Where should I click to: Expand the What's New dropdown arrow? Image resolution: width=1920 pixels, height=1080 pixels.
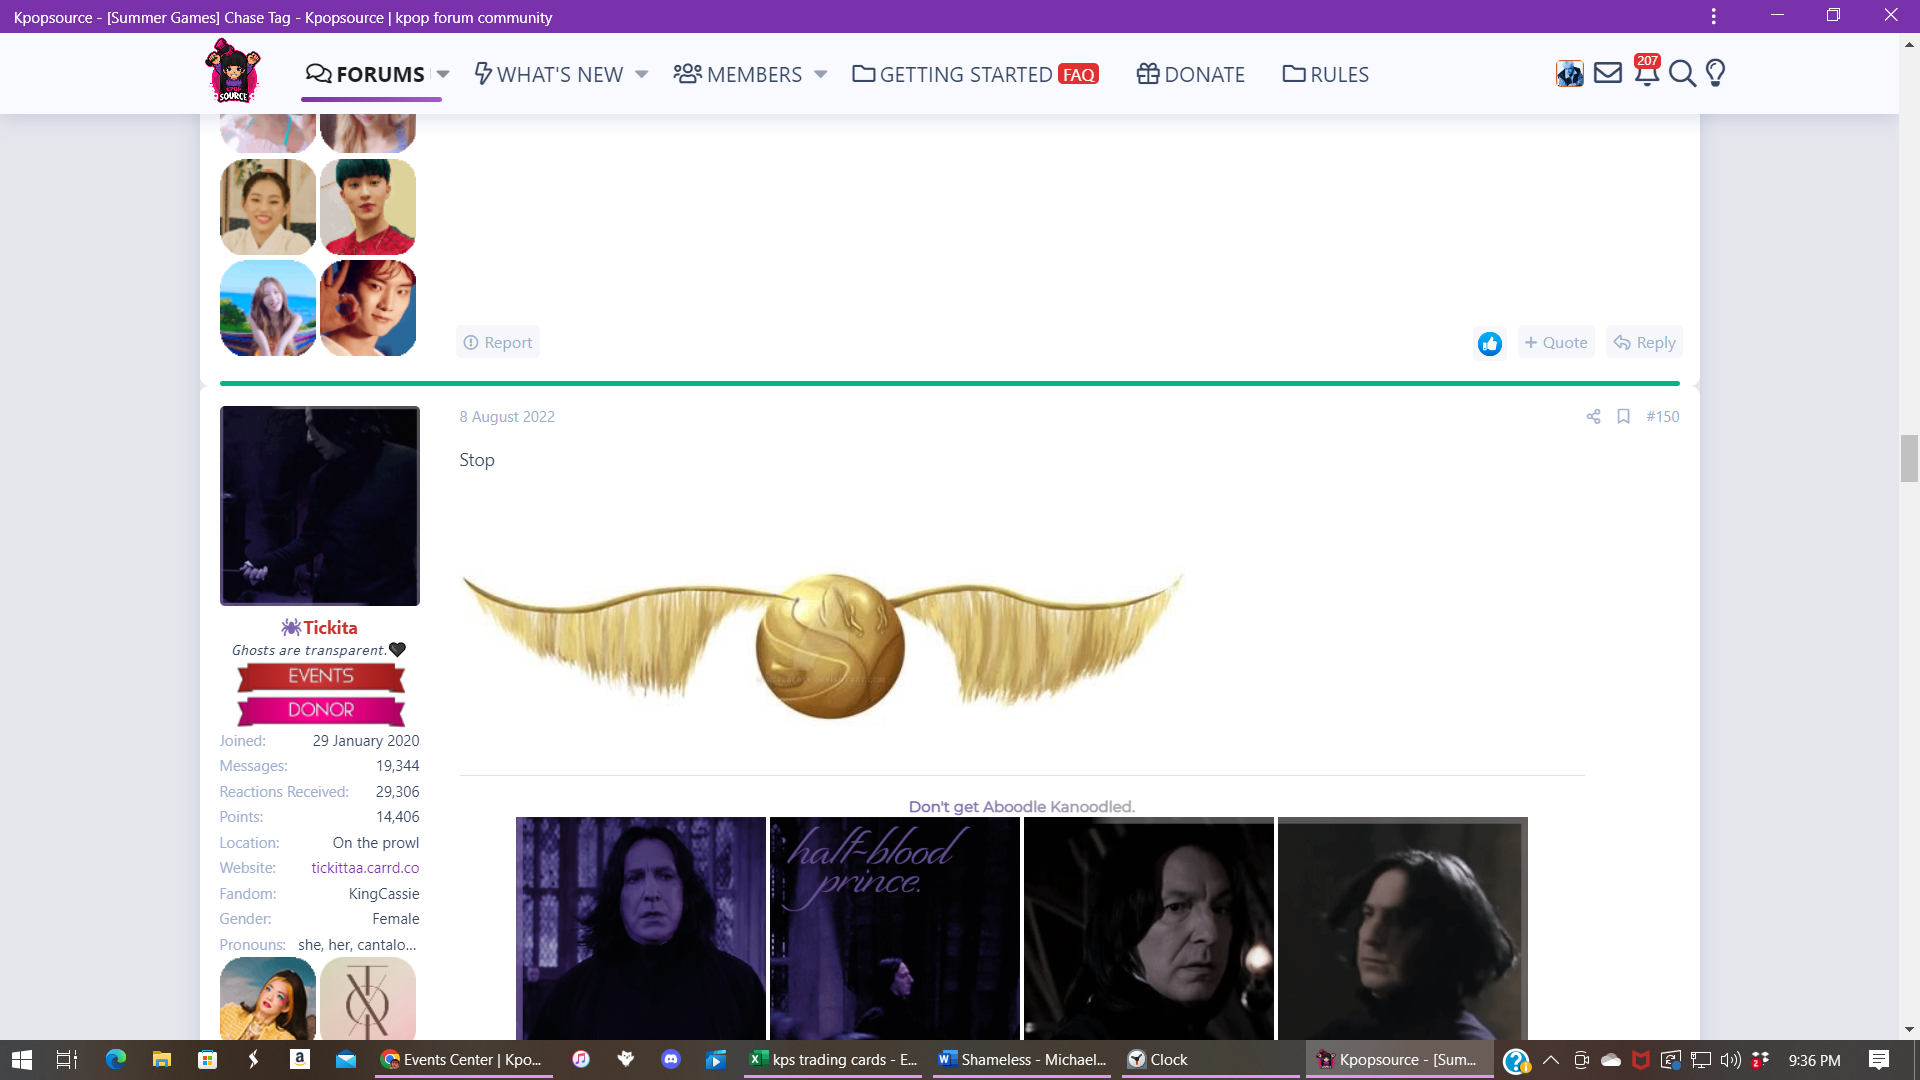642,74
